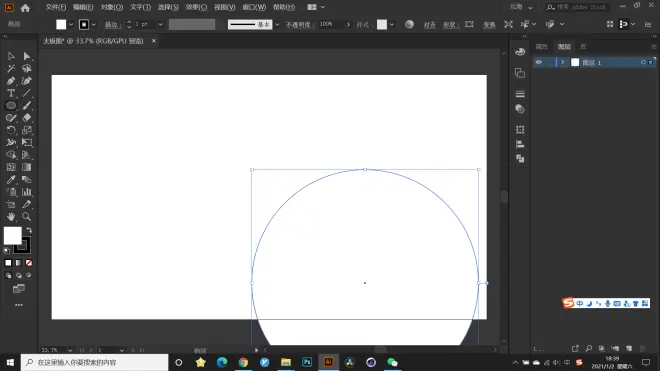The height and width of the screenshot is (371, 660).
Task: Set paint mode to Color
Action: (x=8, y=263)
